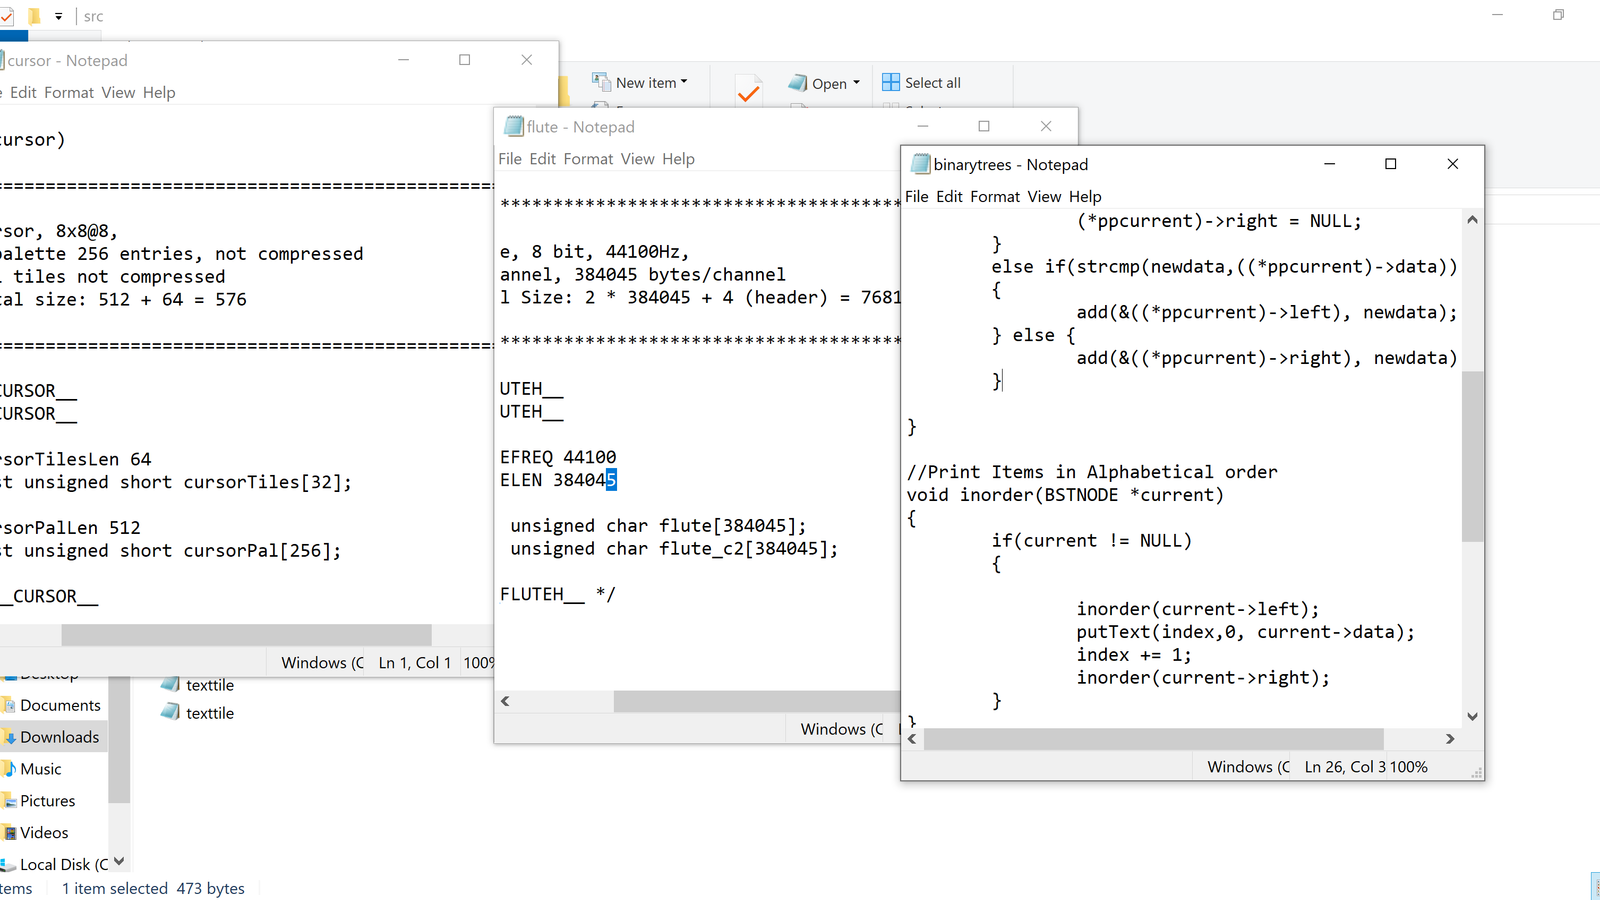Click '1 item selected 473 bytes' status text
Viewport: 1600px width, 900px height.
click(153, 888)
